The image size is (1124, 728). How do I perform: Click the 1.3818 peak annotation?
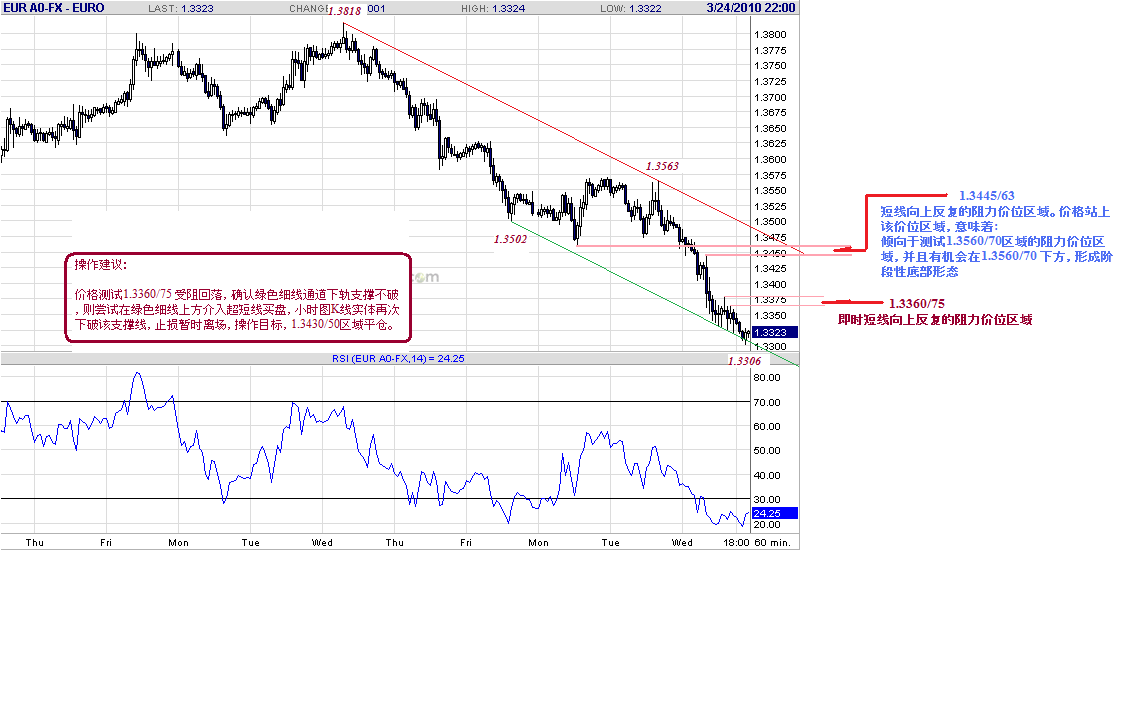[x=344, y=11]
